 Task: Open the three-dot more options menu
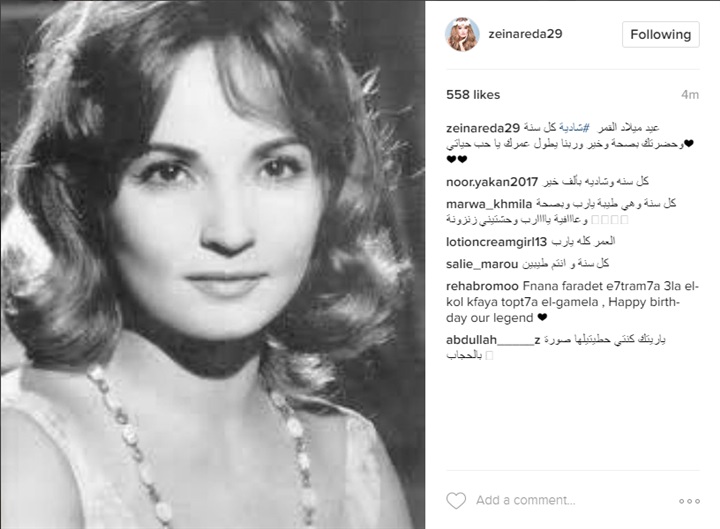689,501
